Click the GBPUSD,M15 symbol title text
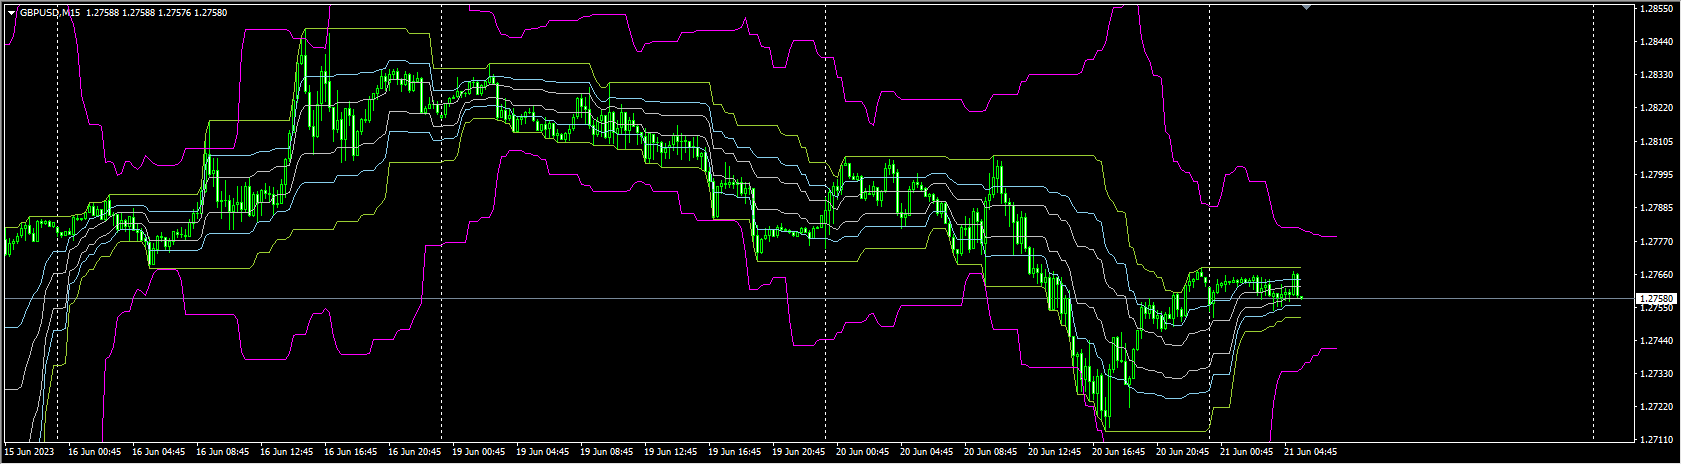This screenshot has height=465, width=1682. click(x=50, y=13)
